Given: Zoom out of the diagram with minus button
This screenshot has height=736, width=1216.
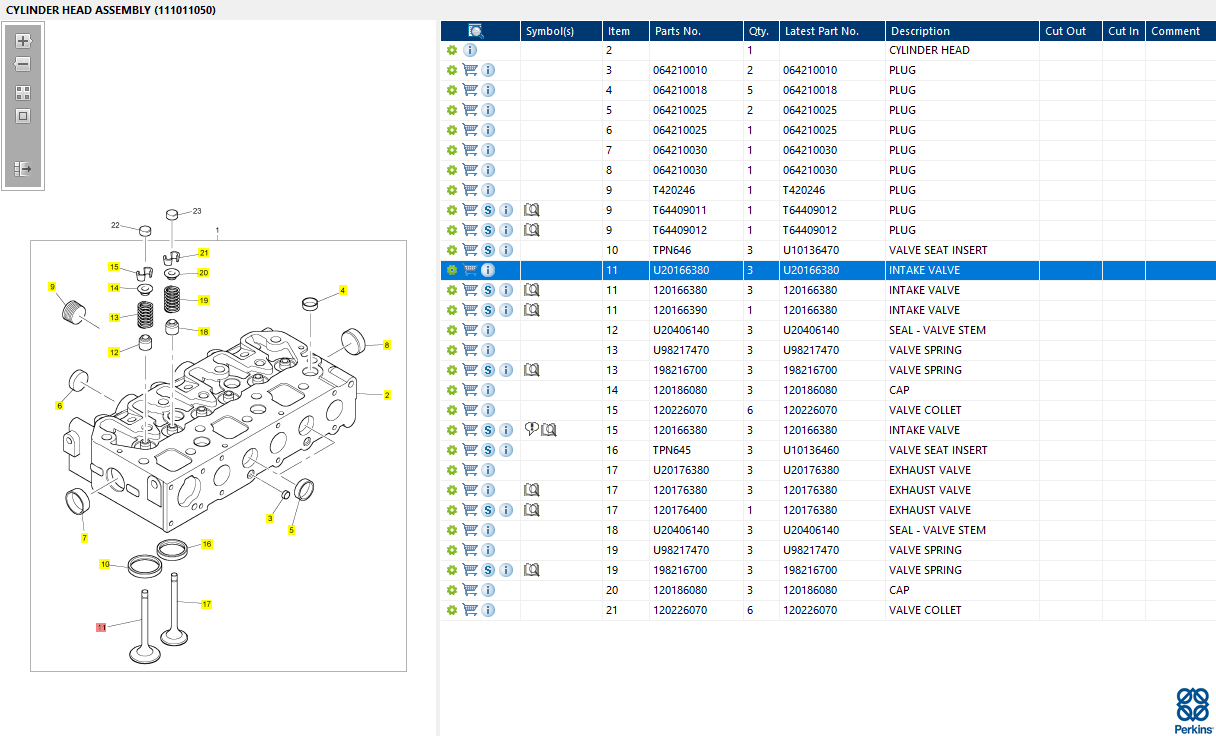Looking at the screenshot, I should [23, 64].
